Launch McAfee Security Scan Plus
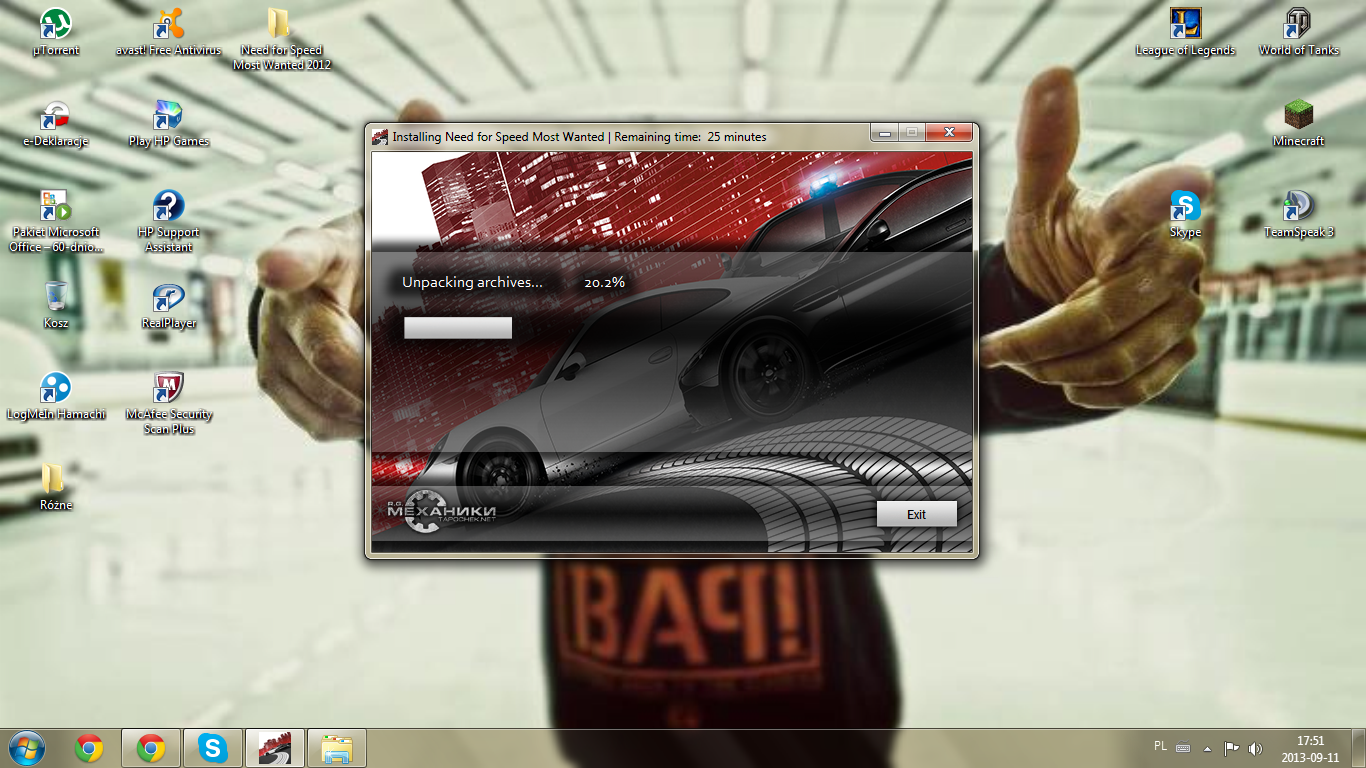Image resolution: width=1366 pixels, height=768 pixels. 169,403
